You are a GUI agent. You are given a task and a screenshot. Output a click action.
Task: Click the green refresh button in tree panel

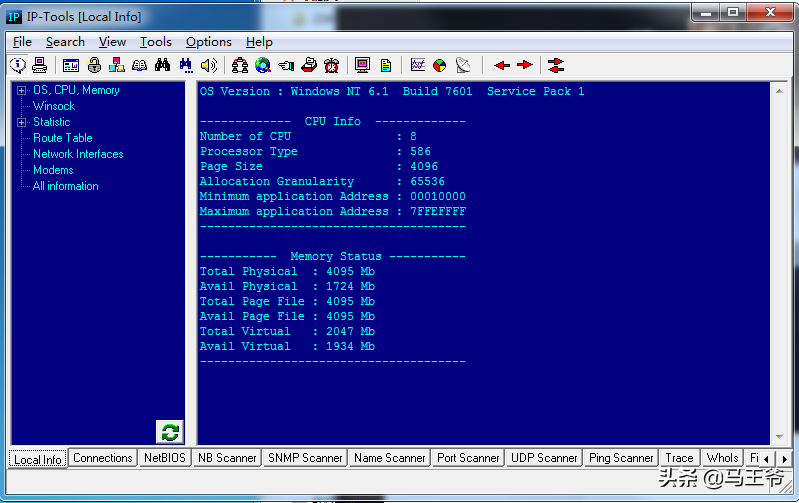click(170, 432)
